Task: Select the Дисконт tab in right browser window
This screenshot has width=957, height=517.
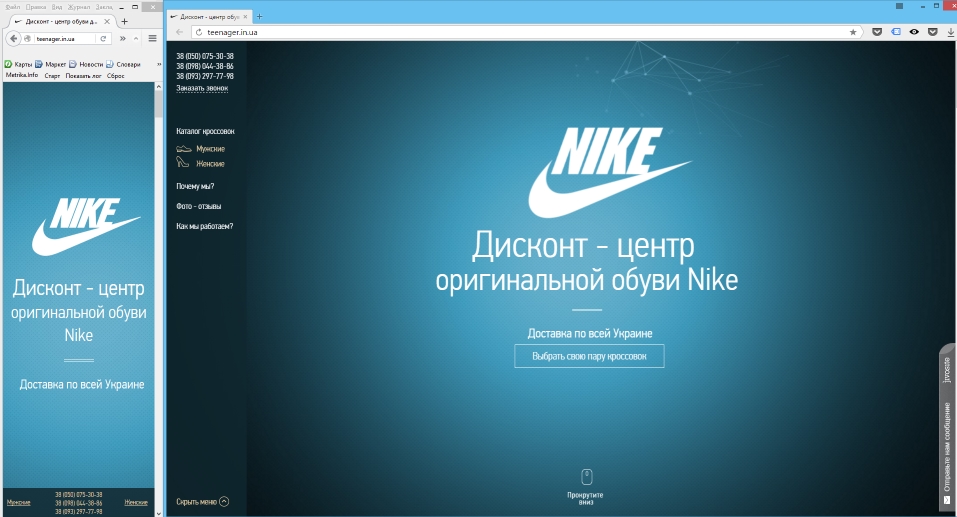Action: coord(209,17)
